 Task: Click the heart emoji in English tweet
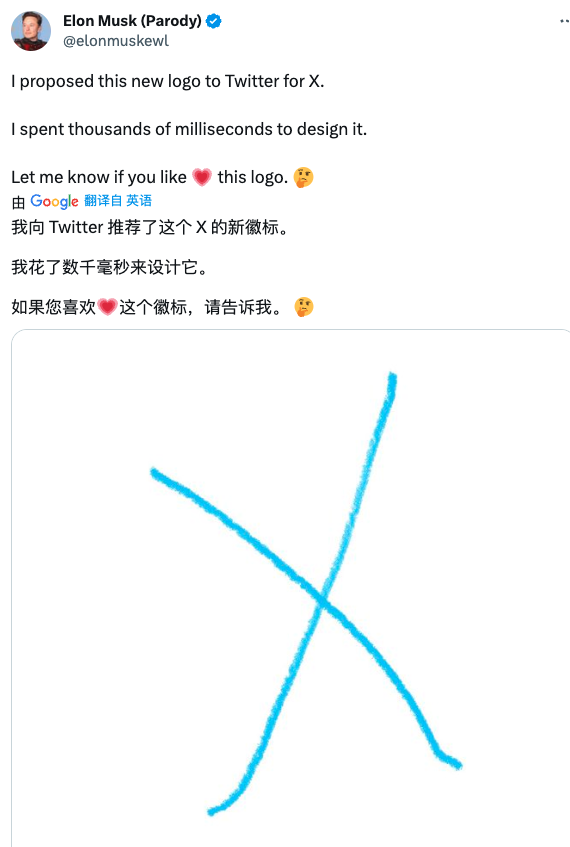tap(202, 177)
